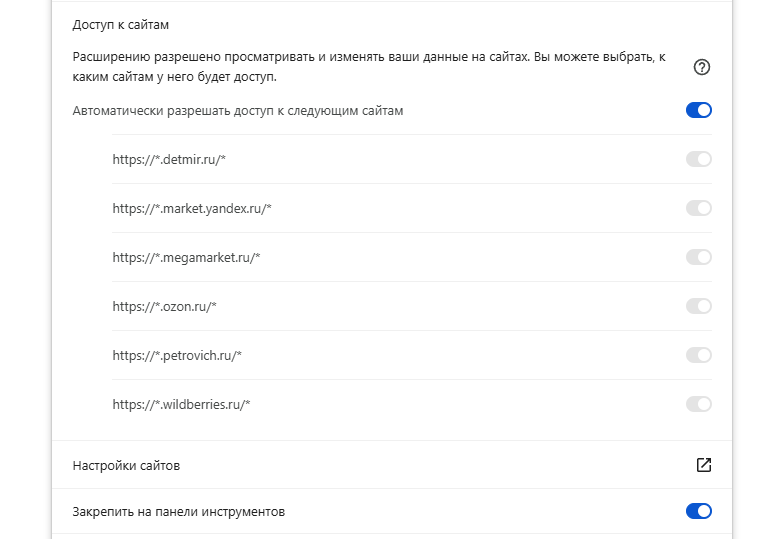Click the "Автоматически разрешать доступ" label text

coord(238,110)
